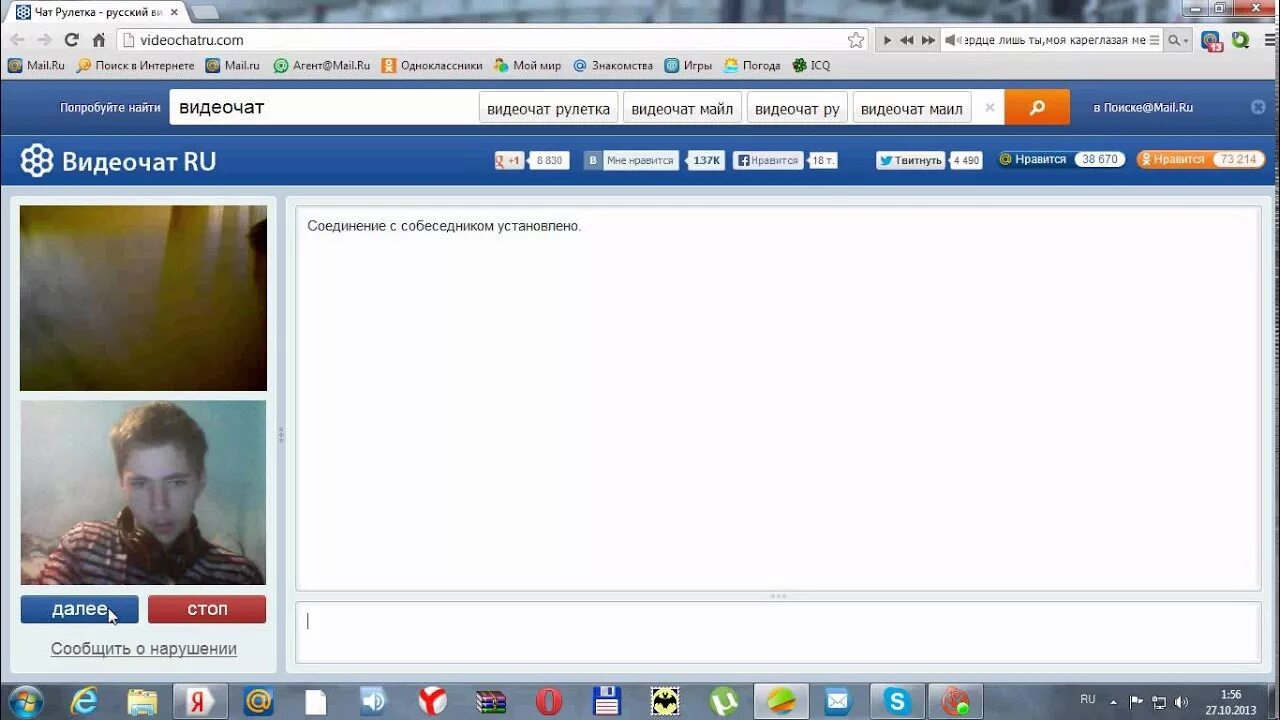Click the browser forward arrow

point(44,40)
